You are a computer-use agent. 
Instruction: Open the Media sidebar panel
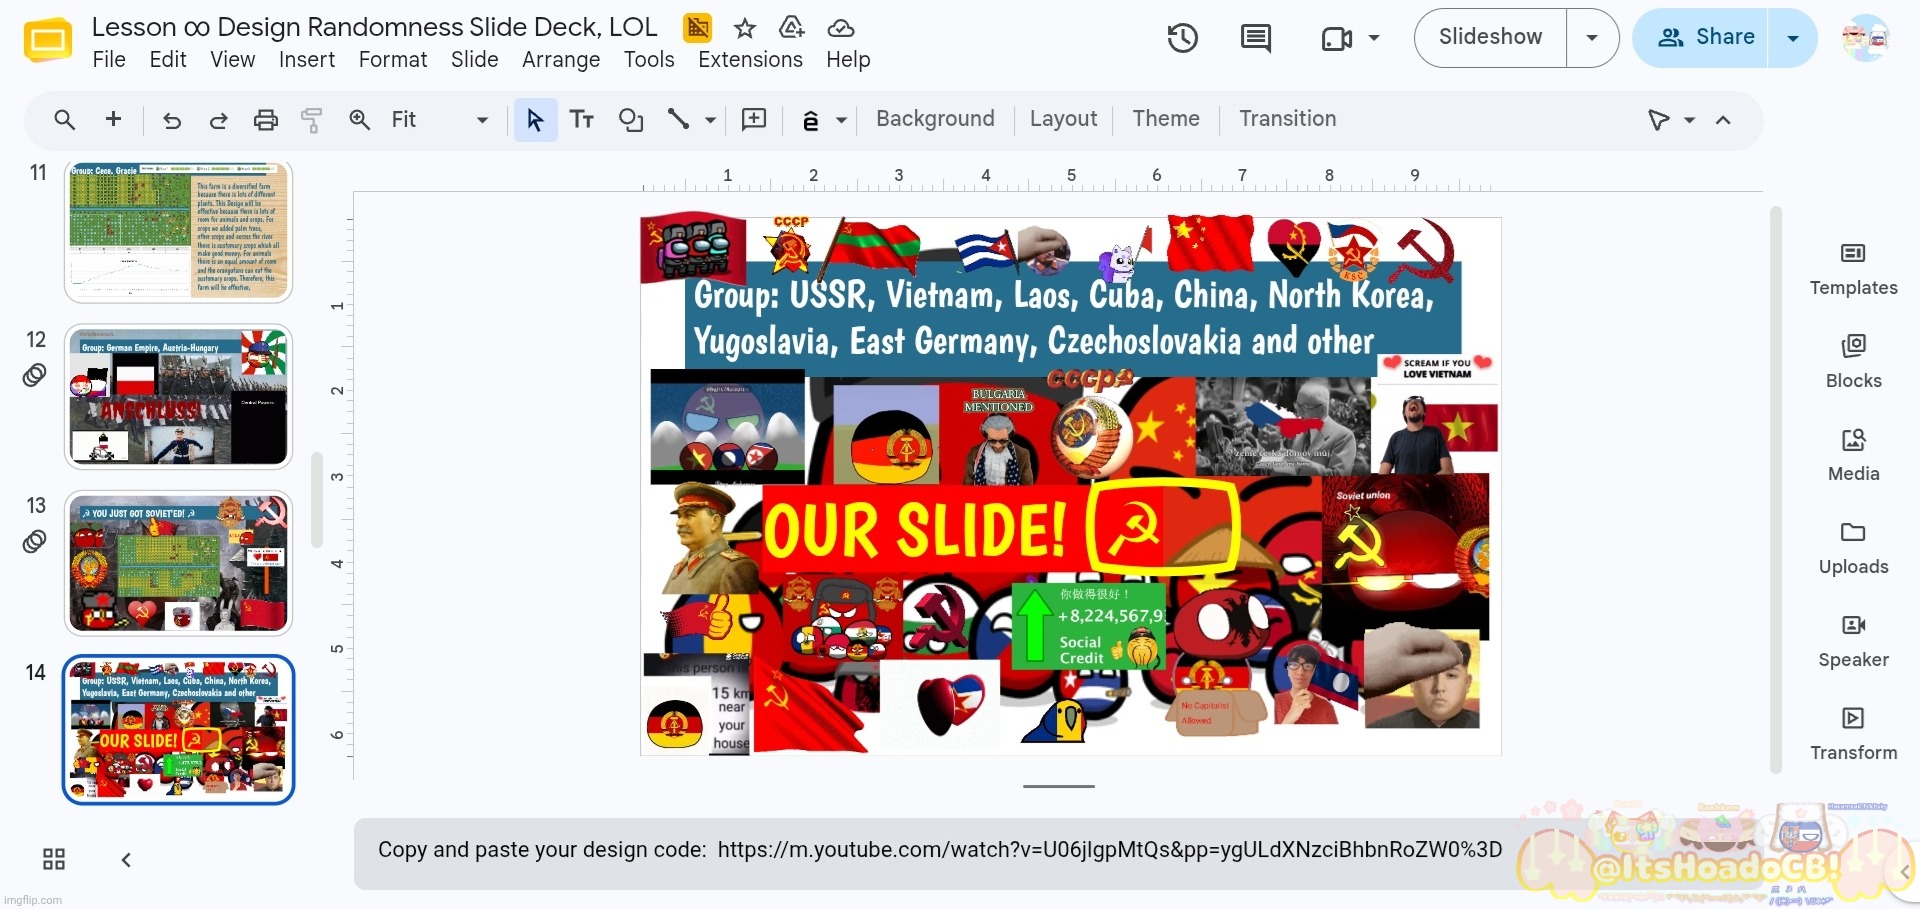point(1853,456)
